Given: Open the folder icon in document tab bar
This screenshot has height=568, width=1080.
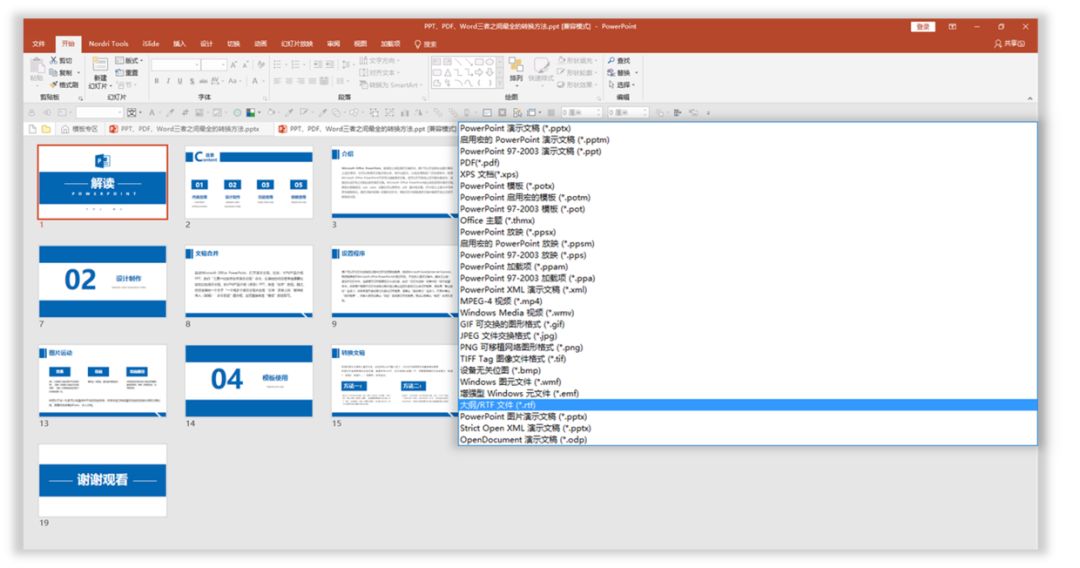Looking at the screenshot, I should point(46,129).
